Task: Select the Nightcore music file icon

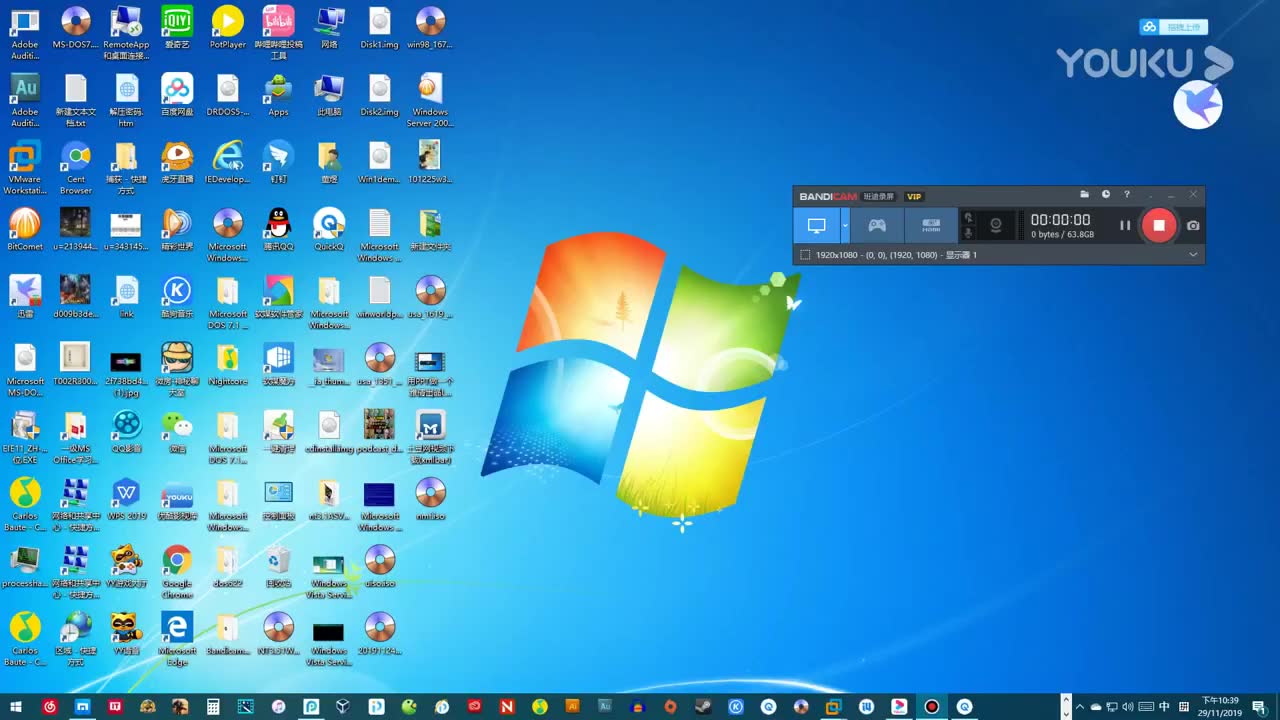Action: point(228,365)
